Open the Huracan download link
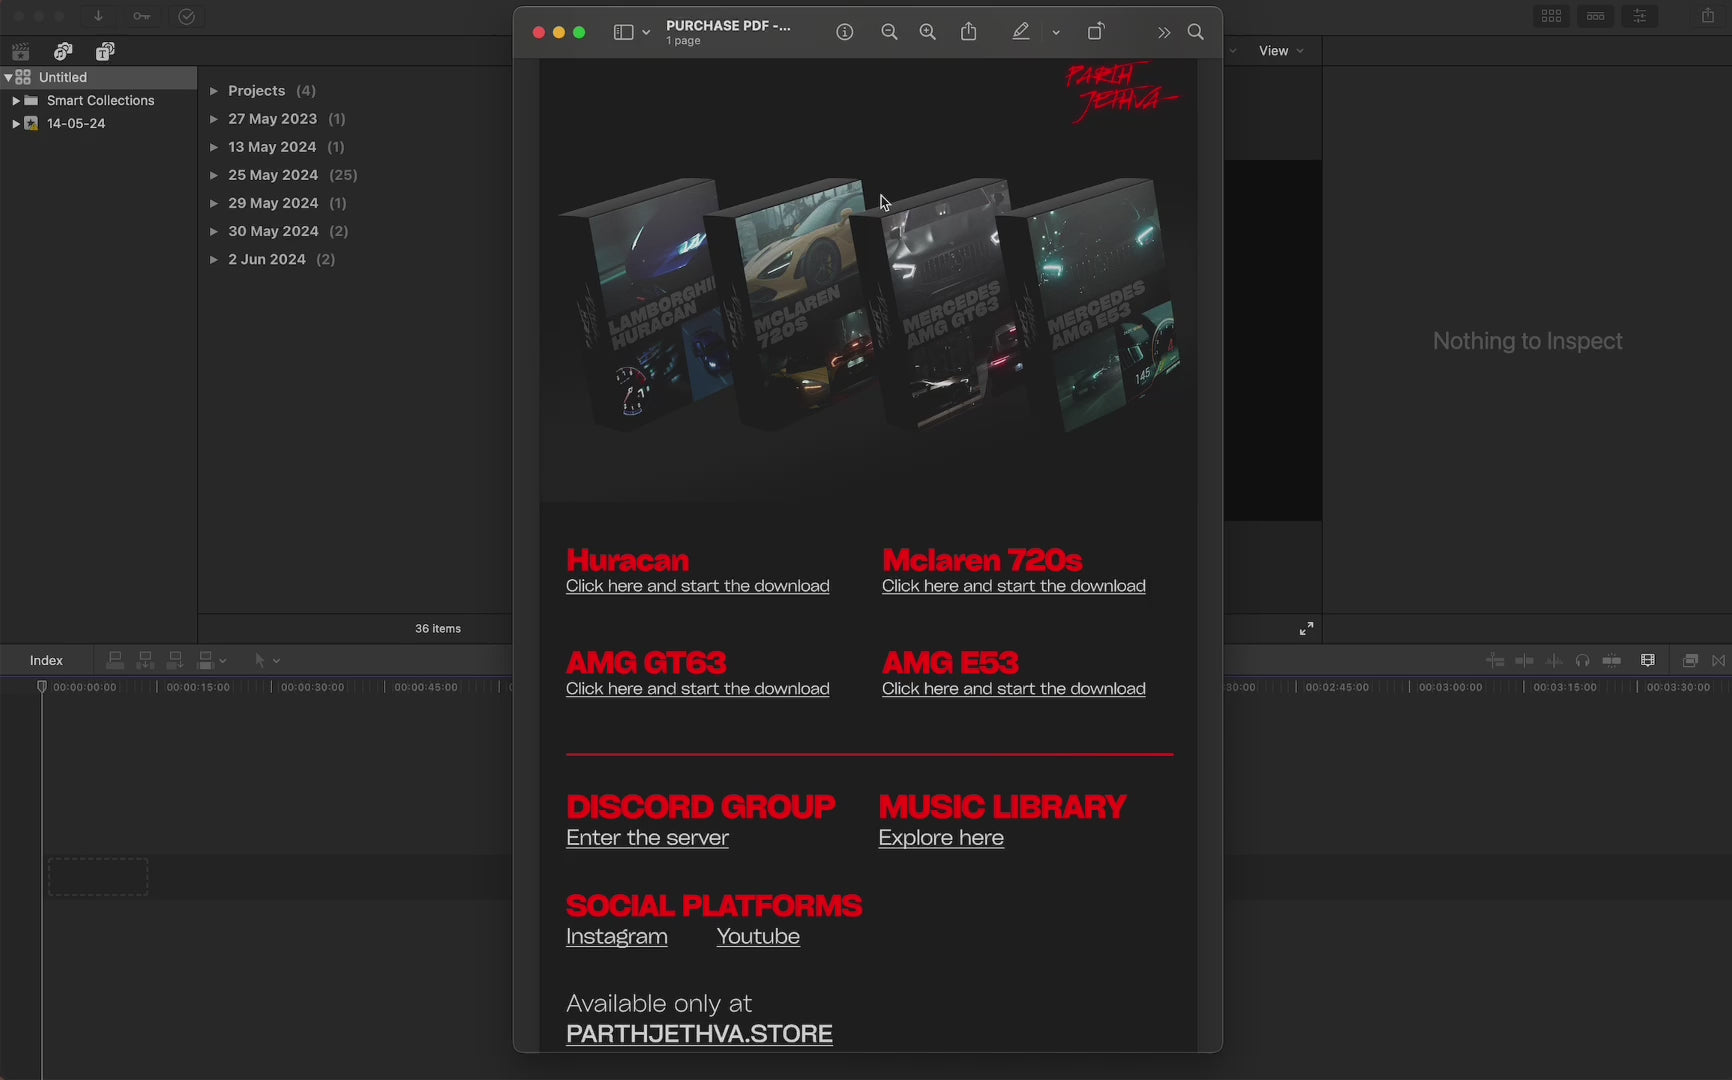Viewport: 1732px width, 1080px height. point(697,586)
